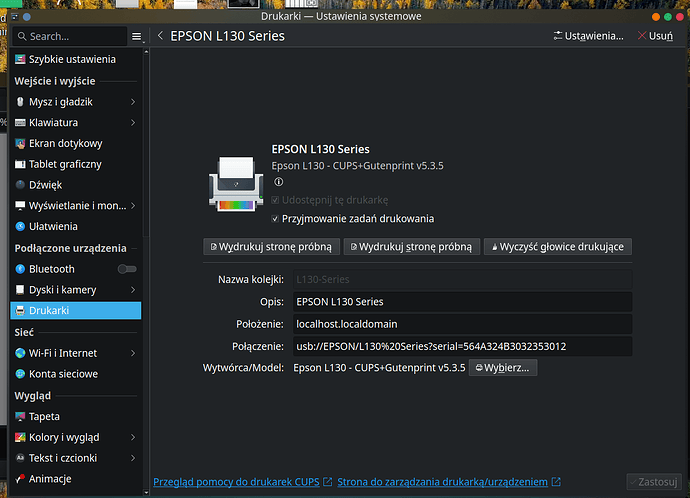Click the keyboard icon for Klawiatura
The height and width of the screenshot is (498, 690).
pos(20,123)
